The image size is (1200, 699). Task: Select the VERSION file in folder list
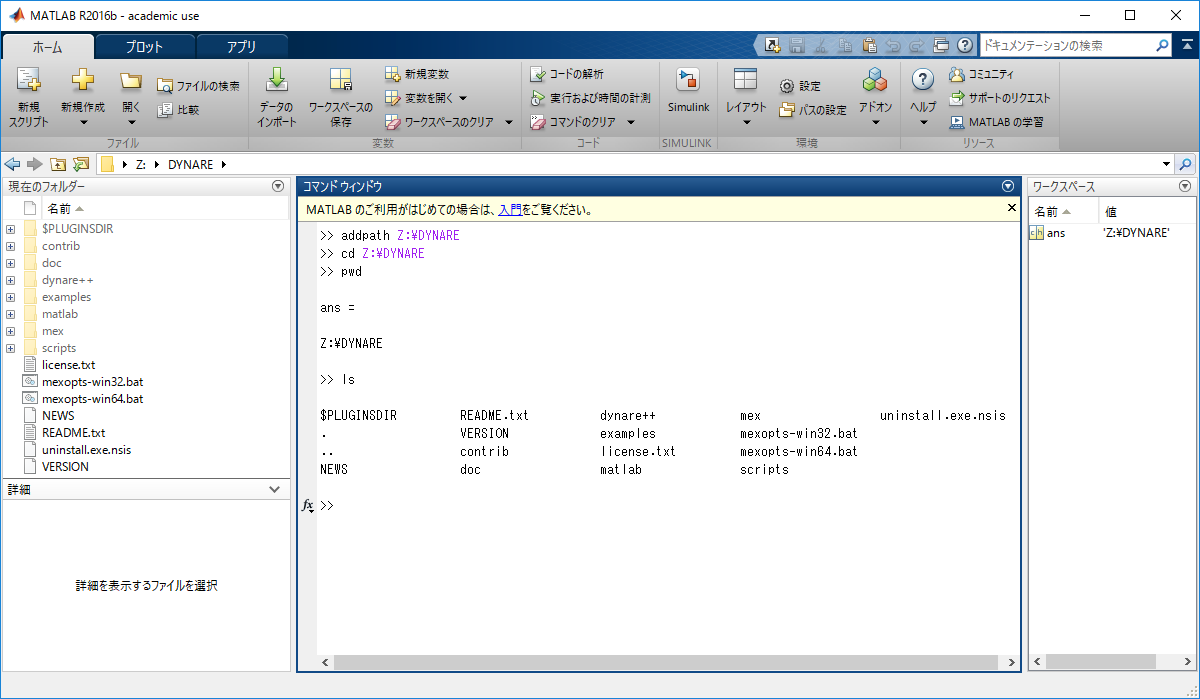pos(65,467)
